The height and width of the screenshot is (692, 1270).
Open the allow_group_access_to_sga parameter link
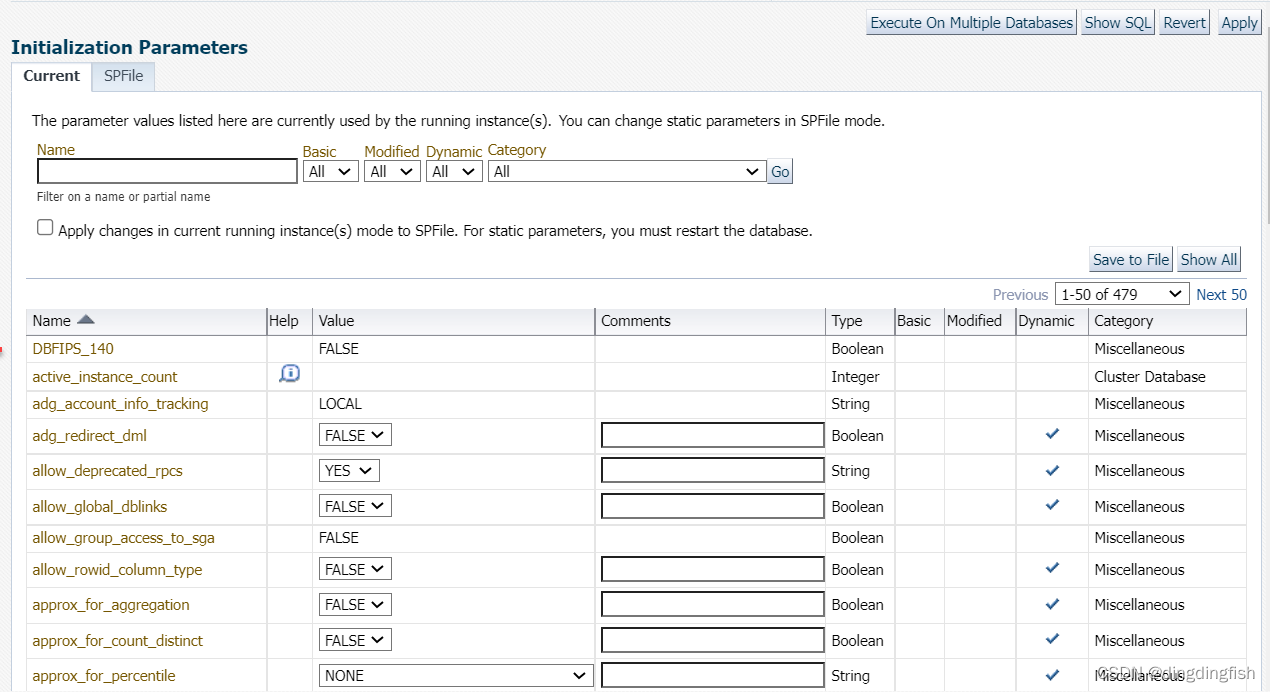[123, 537]
